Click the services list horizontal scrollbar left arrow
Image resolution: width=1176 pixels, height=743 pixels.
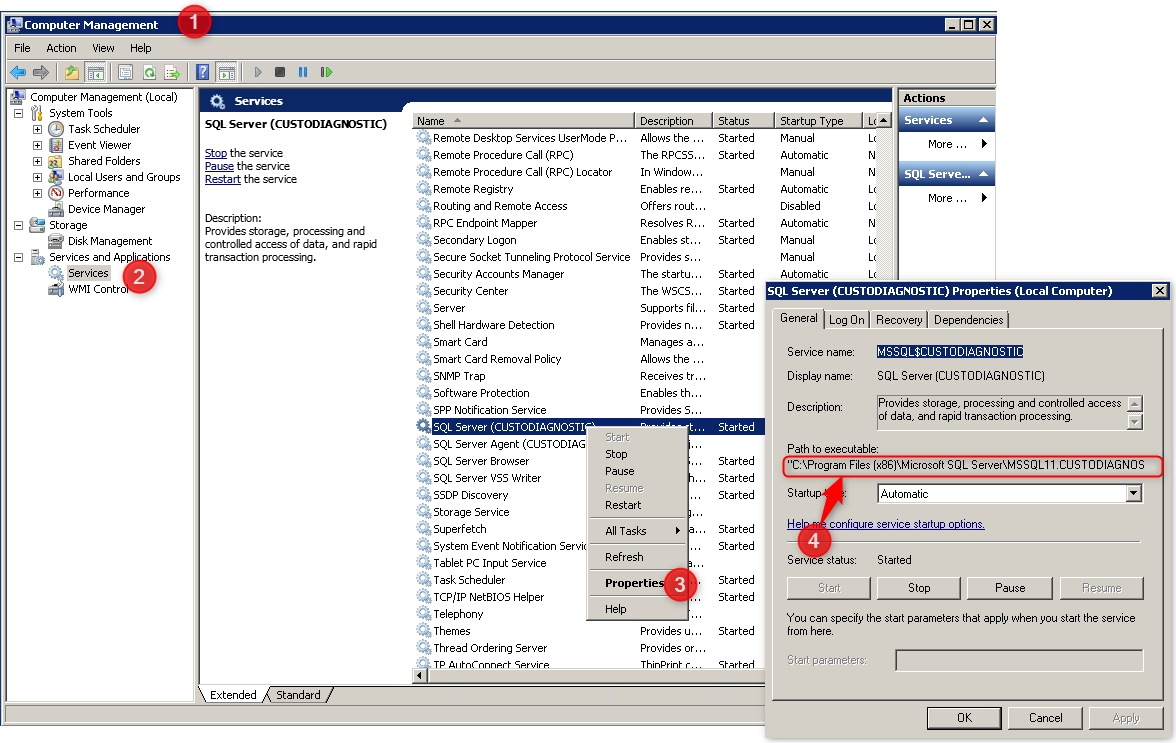(x=420, y=676)
